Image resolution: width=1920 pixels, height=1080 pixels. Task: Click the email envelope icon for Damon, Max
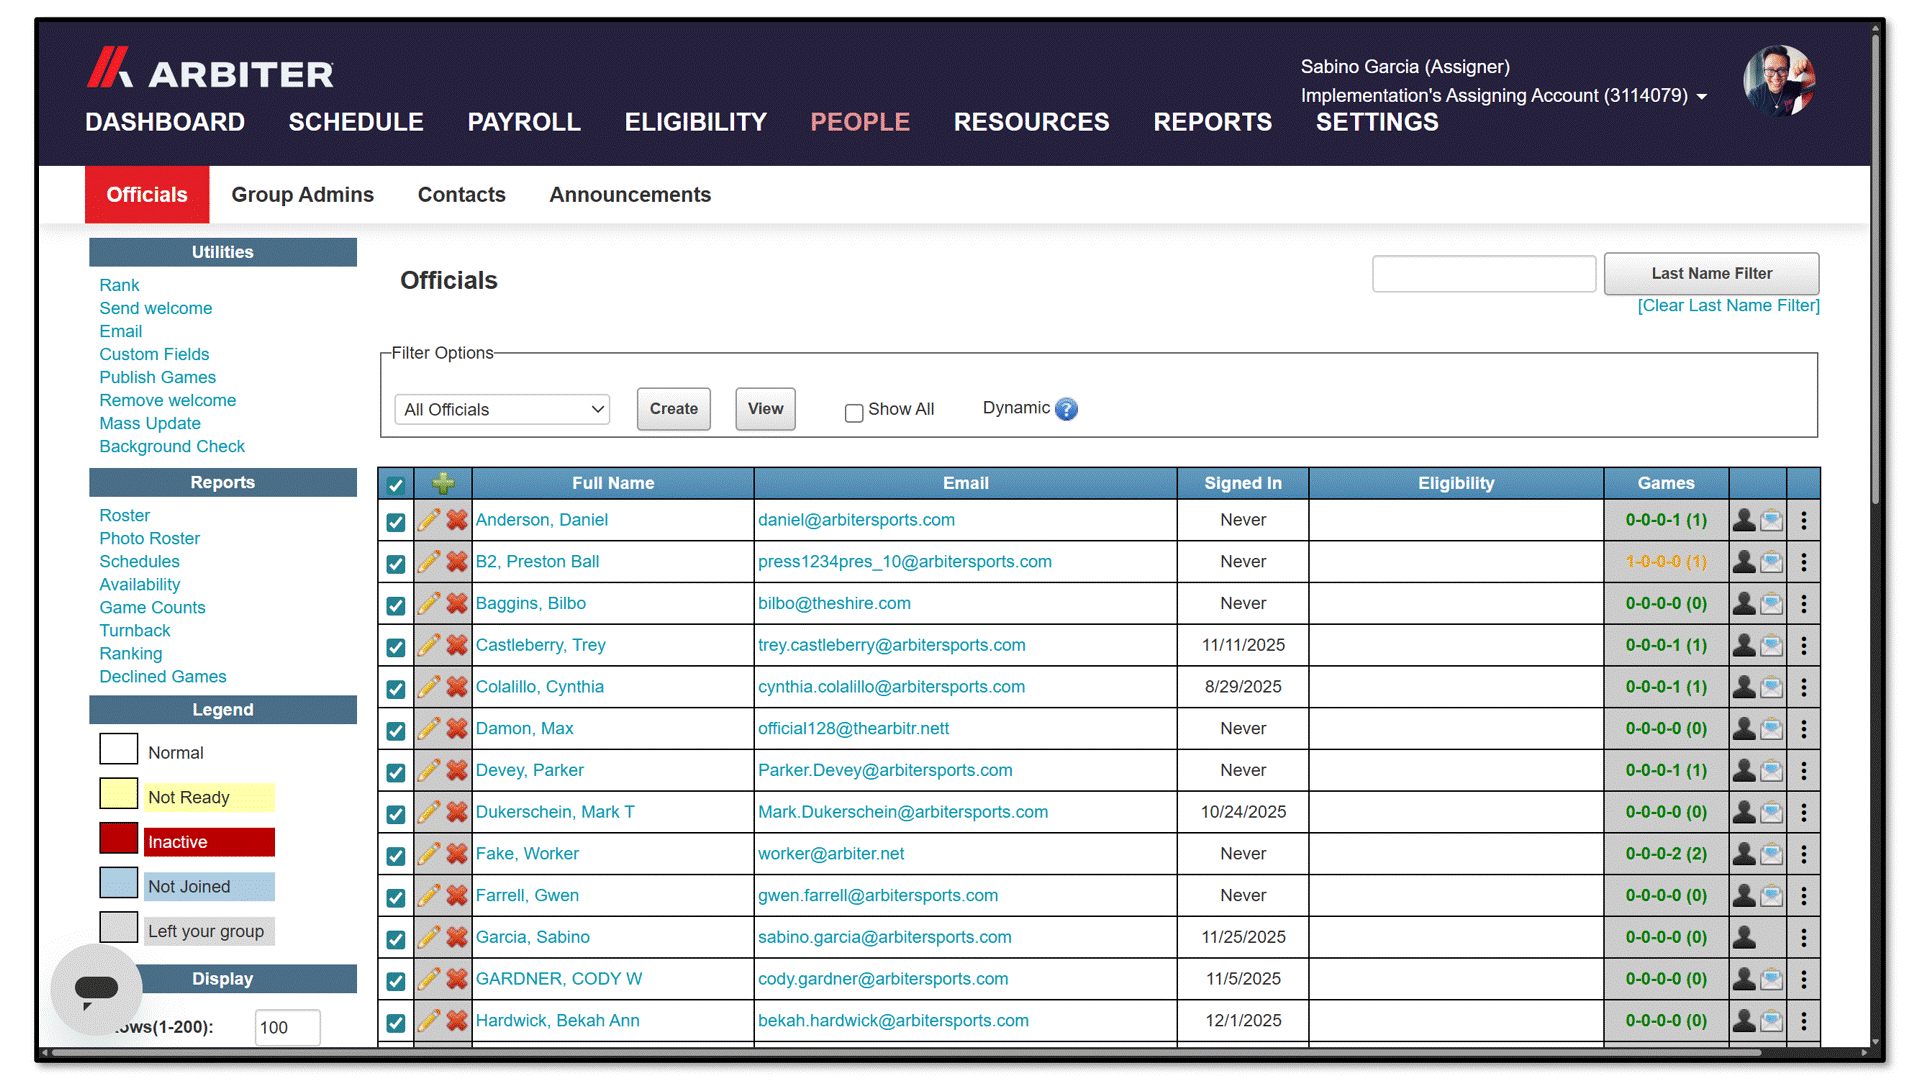point(1772,729)
